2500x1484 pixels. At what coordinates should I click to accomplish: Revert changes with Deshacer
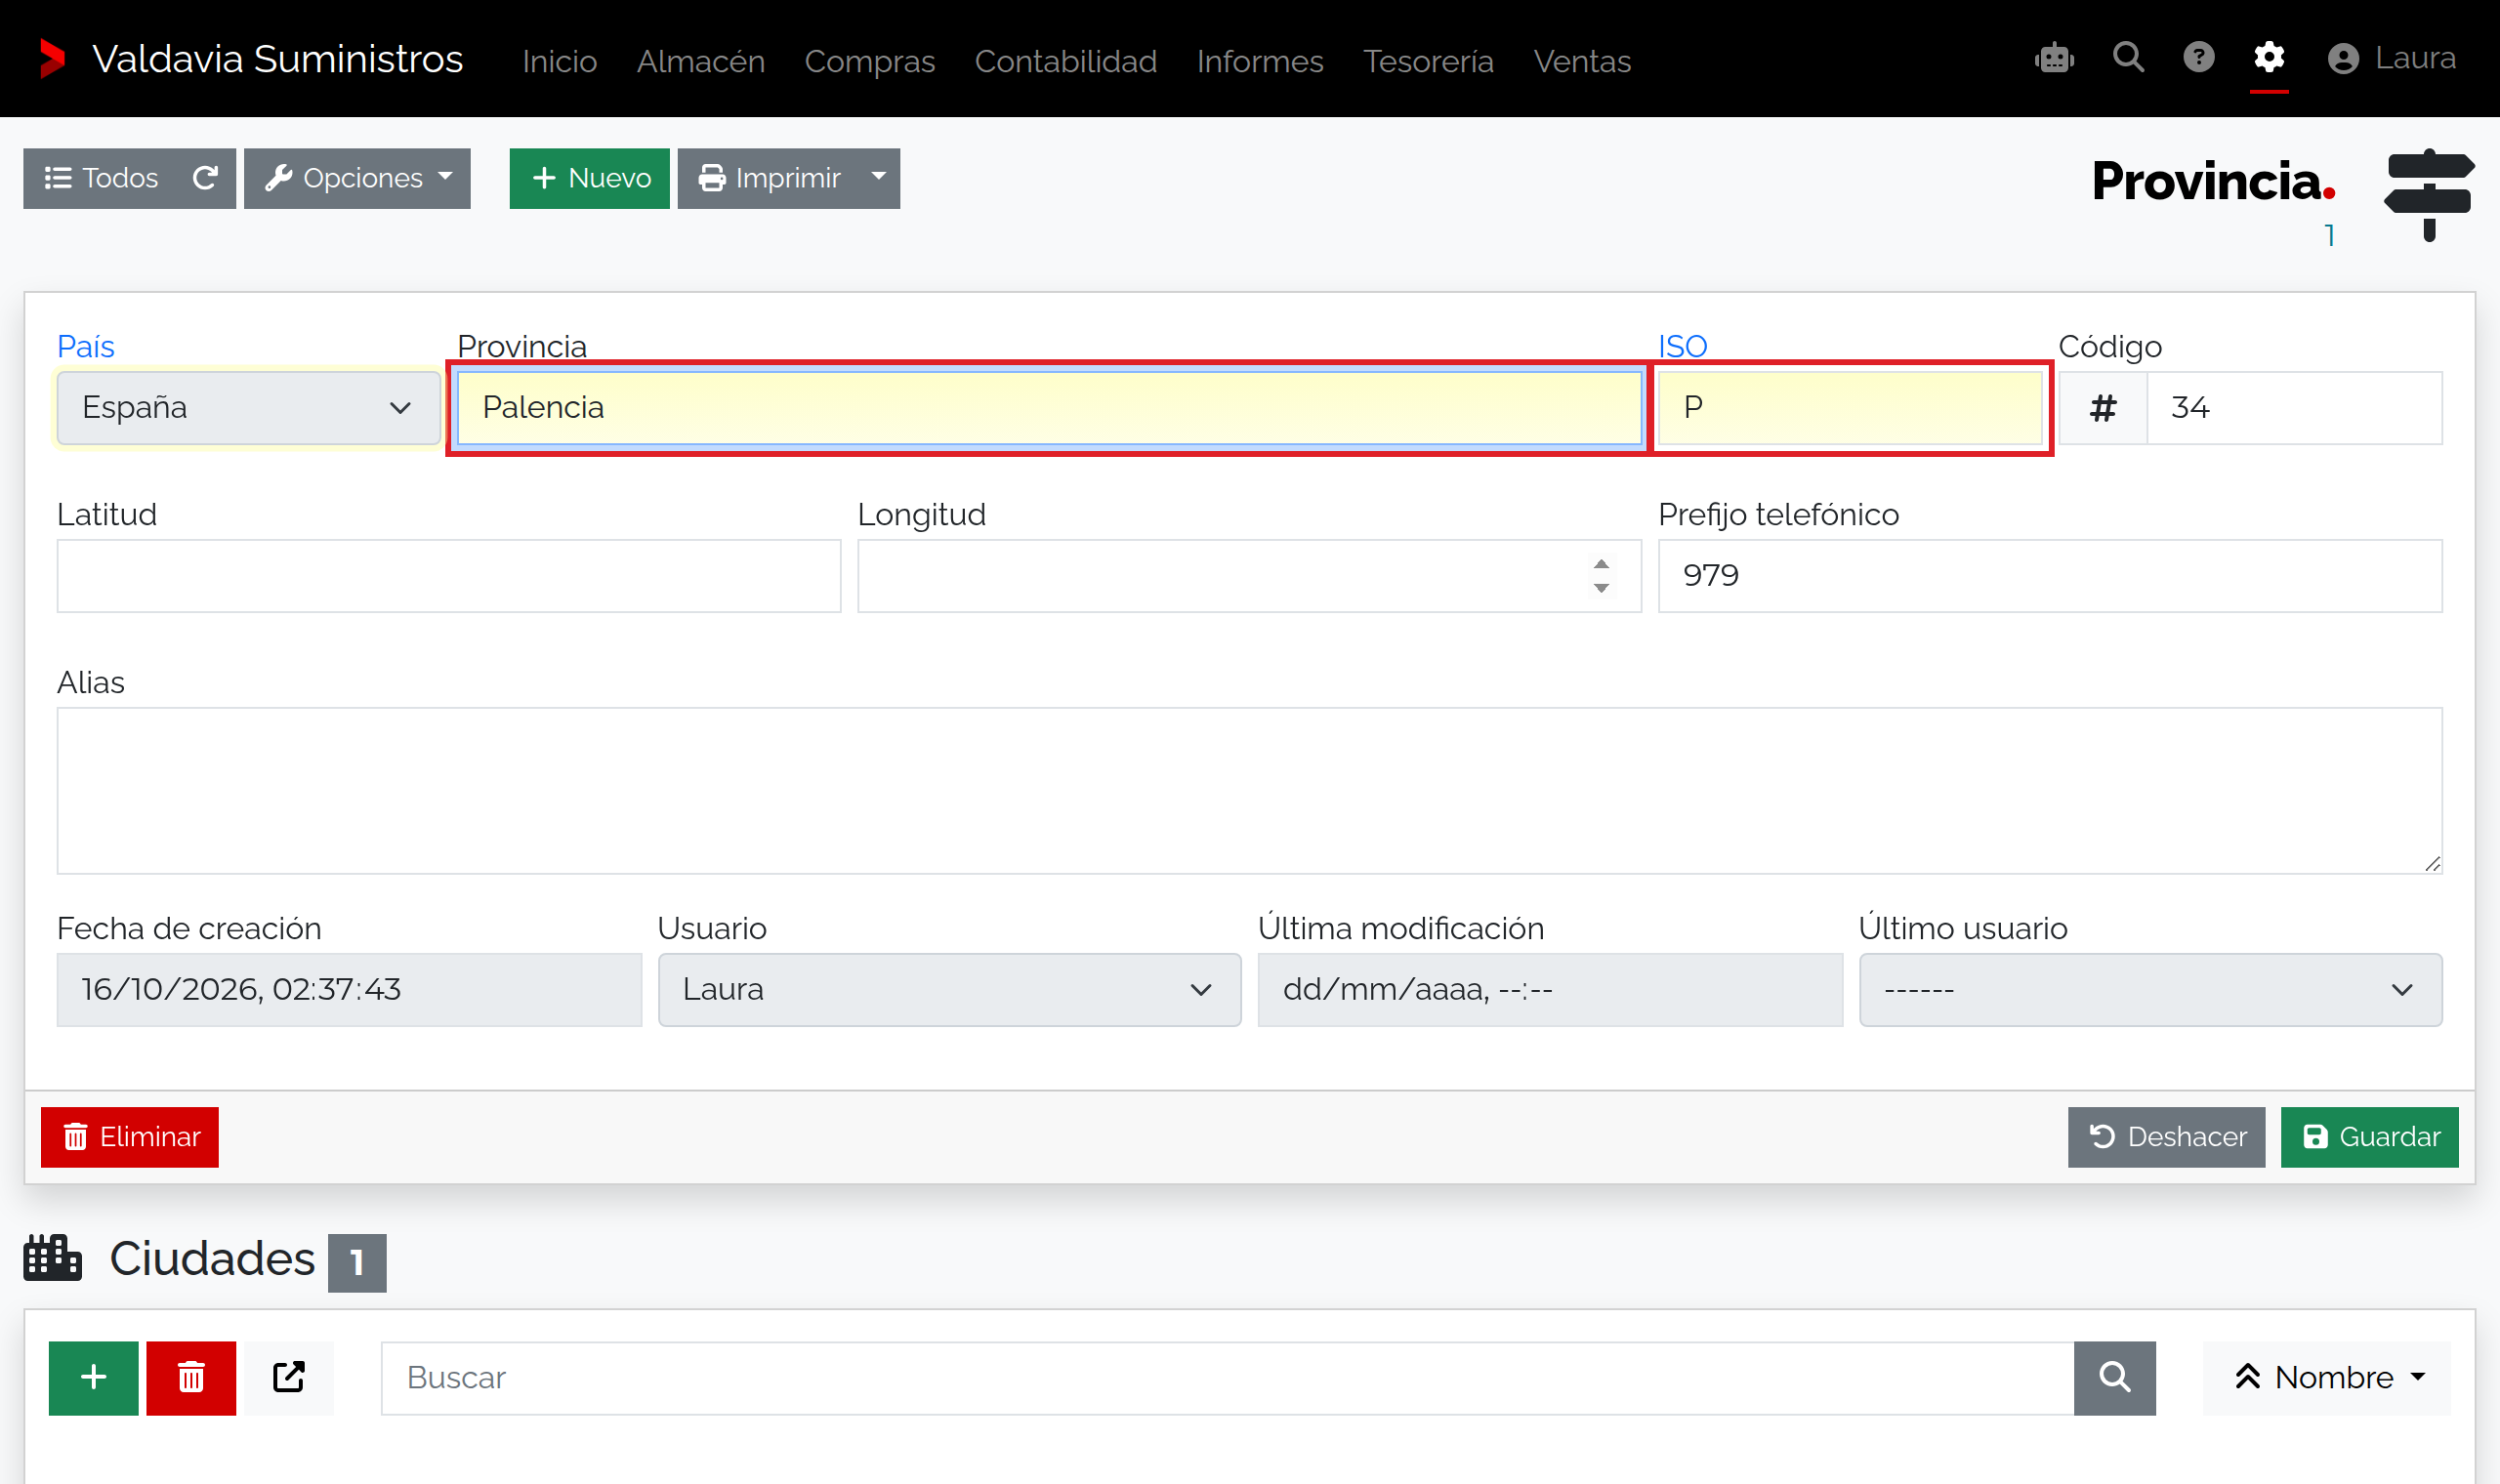pyautogui.click(x=2166, y=1137)
